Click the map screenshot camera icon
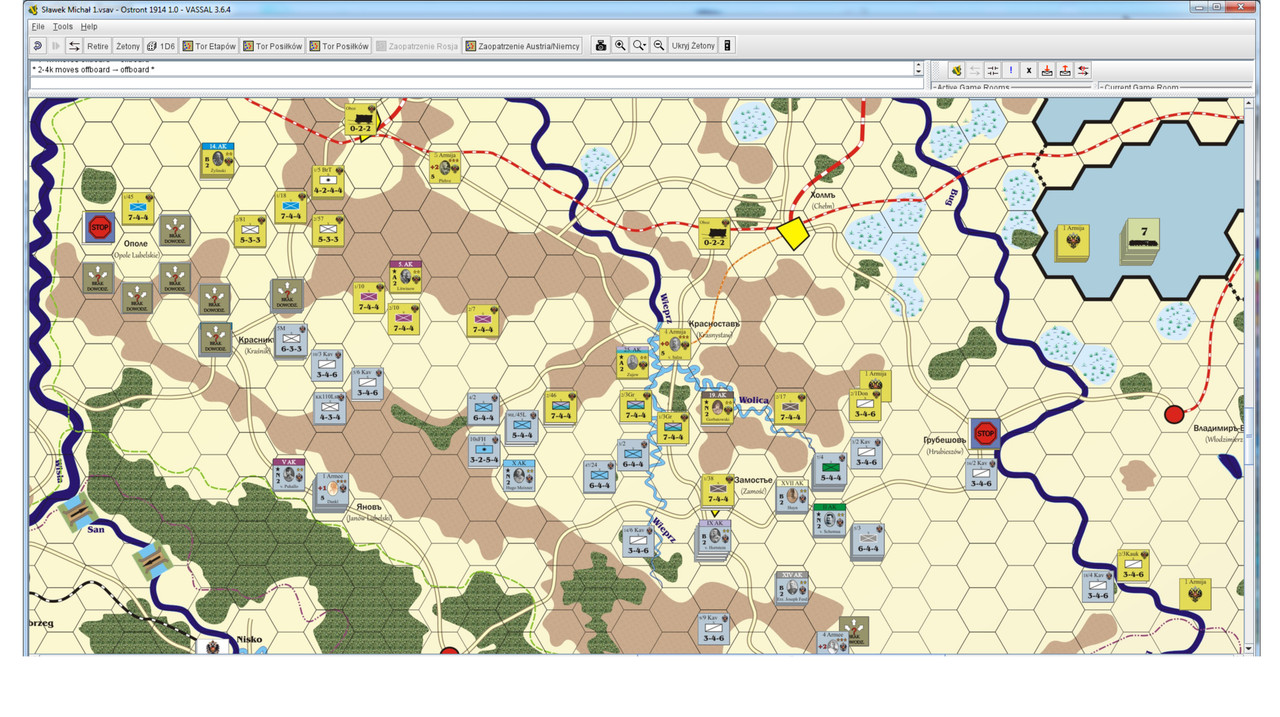 click(x=601, y=46)
